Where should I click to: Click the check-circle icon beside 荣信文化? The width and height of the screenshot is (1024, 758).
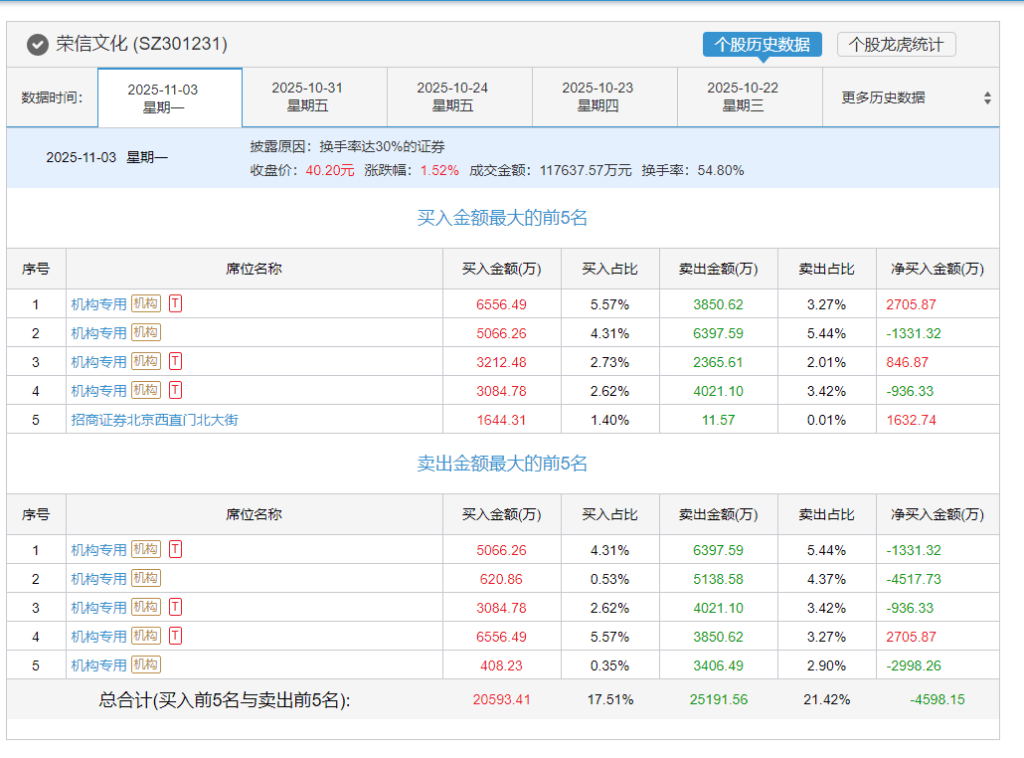(x=37, y=45)
